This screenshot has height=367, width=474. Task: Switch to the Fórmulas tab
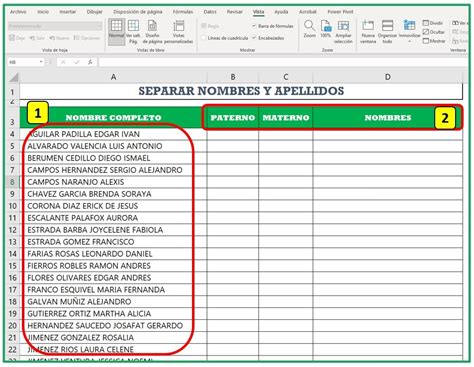pyautogui.click(x=183, y=12)
